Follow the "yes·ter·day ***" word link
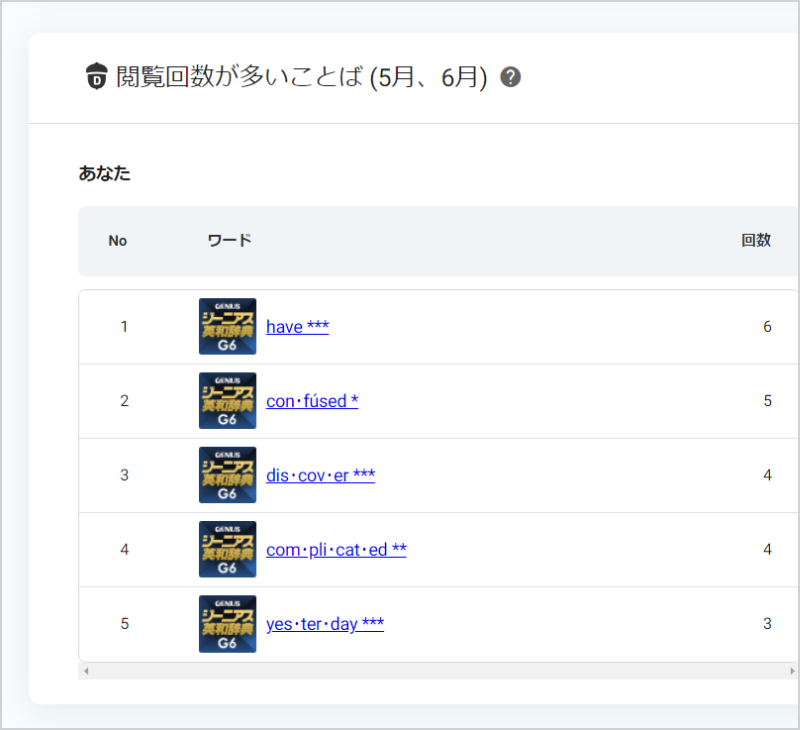The image size is (800, 730). pyautogui.click(x=325, y=624)
